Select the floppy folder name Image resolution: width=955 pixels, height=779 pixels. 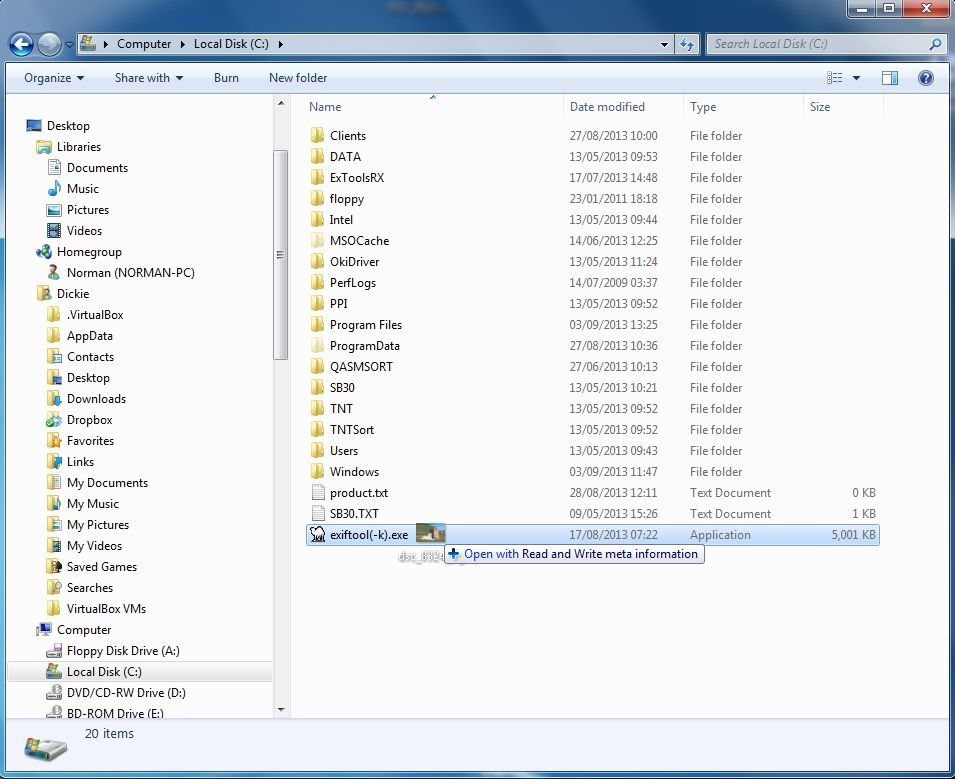tap(347, 199)
